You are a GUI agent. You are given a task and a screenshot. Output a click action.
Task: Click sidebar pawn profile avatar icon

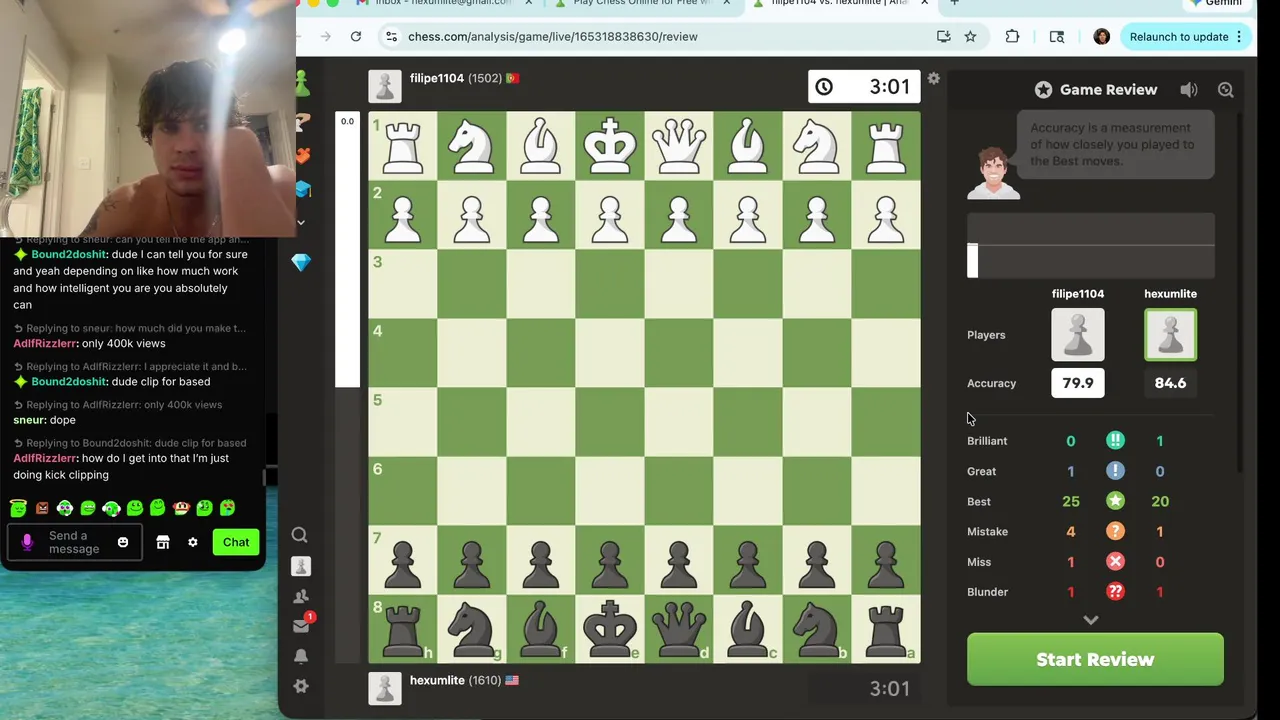300,566
